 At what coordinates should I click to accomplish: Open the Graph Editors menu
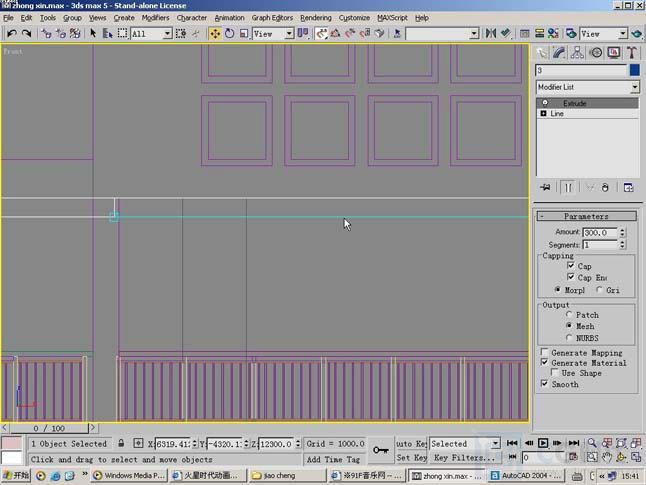[x=272, y=18]
